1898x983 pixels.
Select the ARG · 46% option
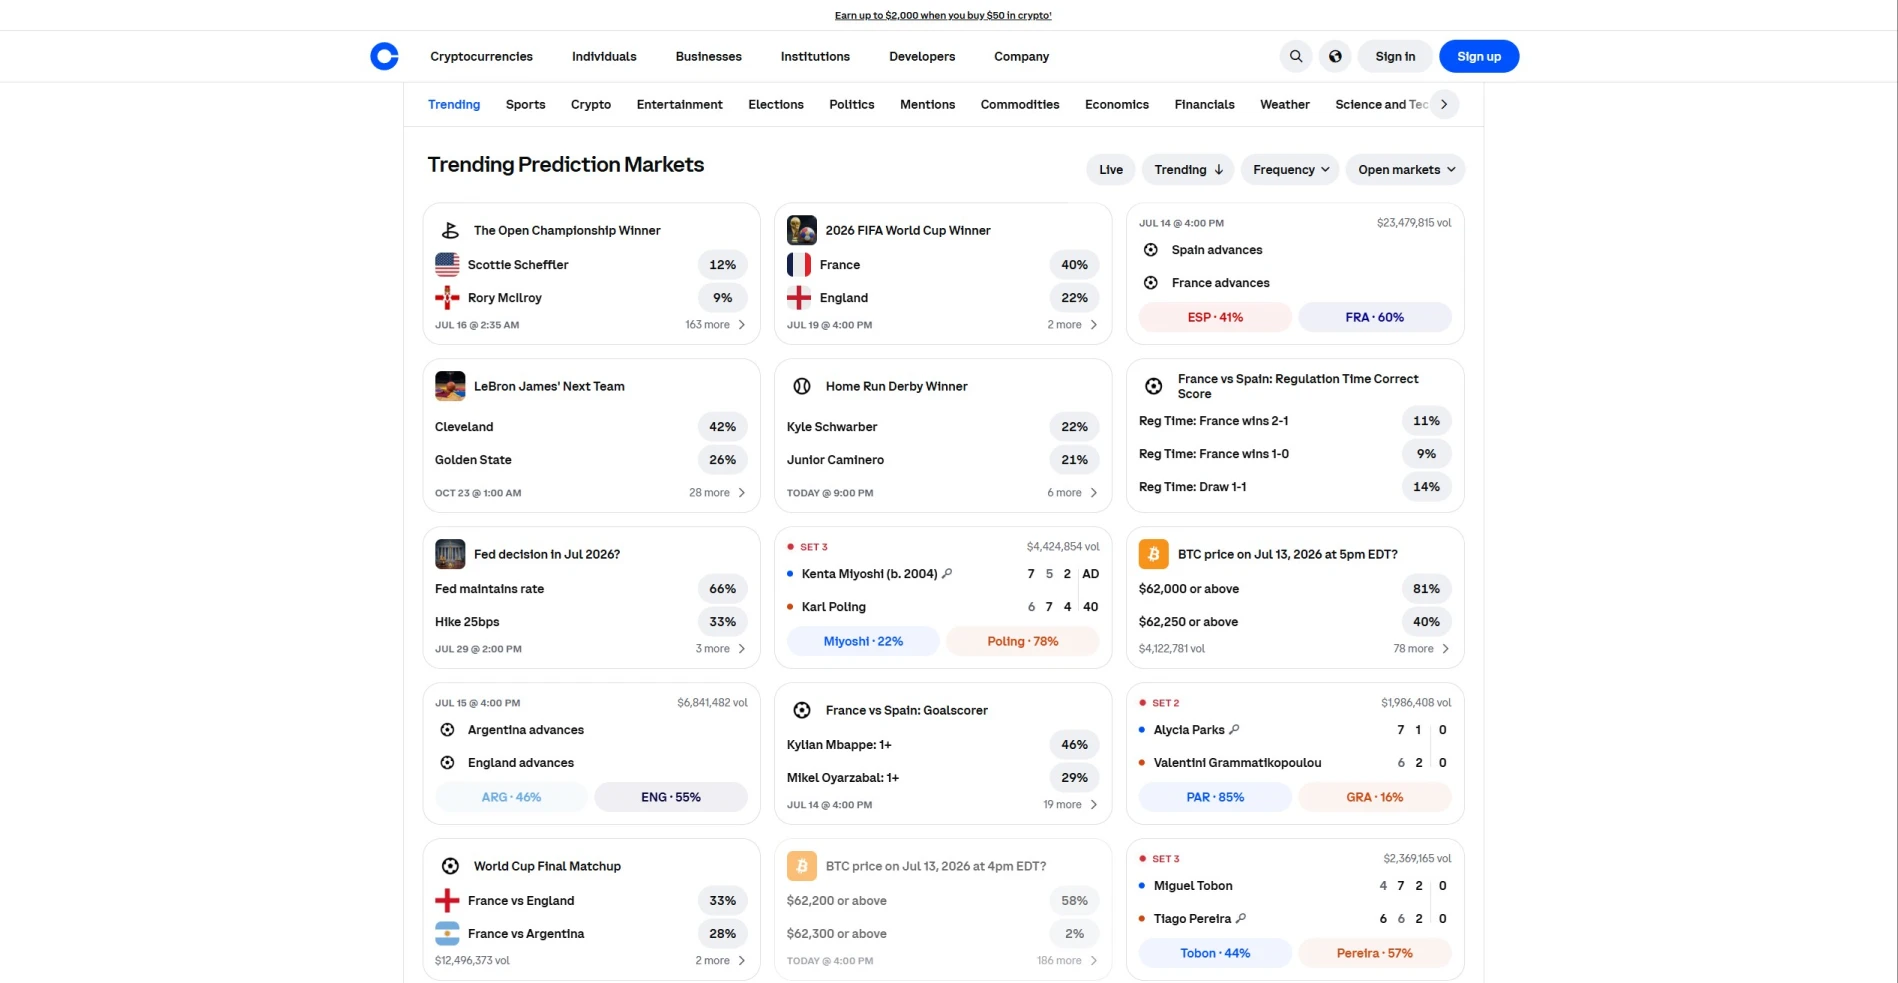coord(511,797)
